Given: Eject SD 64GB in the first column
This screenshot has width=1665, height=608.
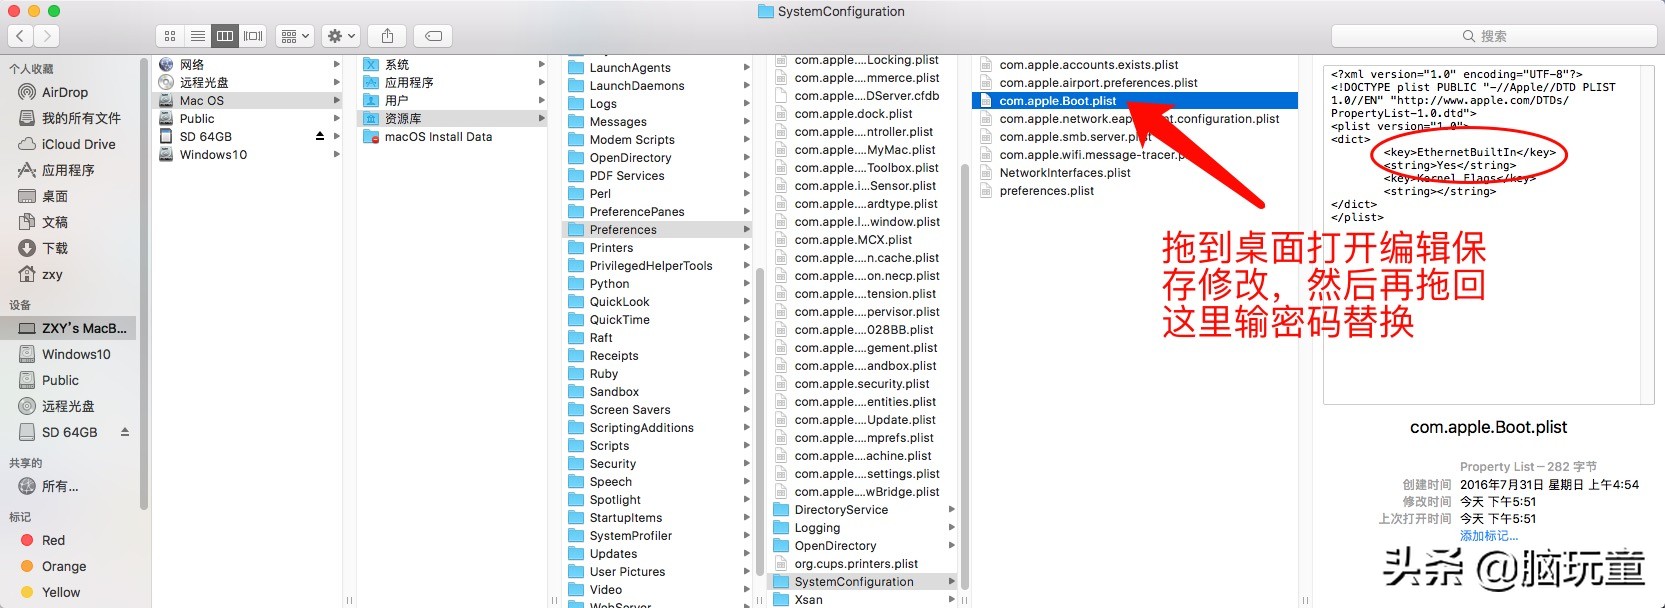Looking at the screenshot, I should tap(320, 136).
